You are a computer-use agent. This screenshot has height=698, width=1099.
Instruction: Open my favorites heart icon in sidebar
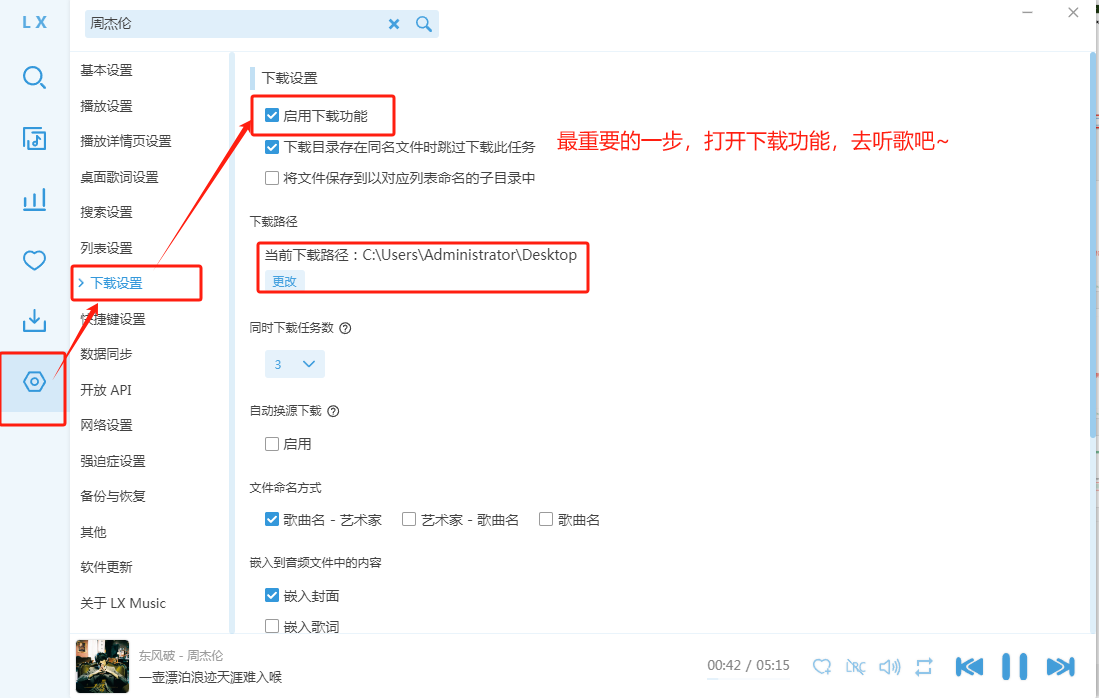(34, 261)
